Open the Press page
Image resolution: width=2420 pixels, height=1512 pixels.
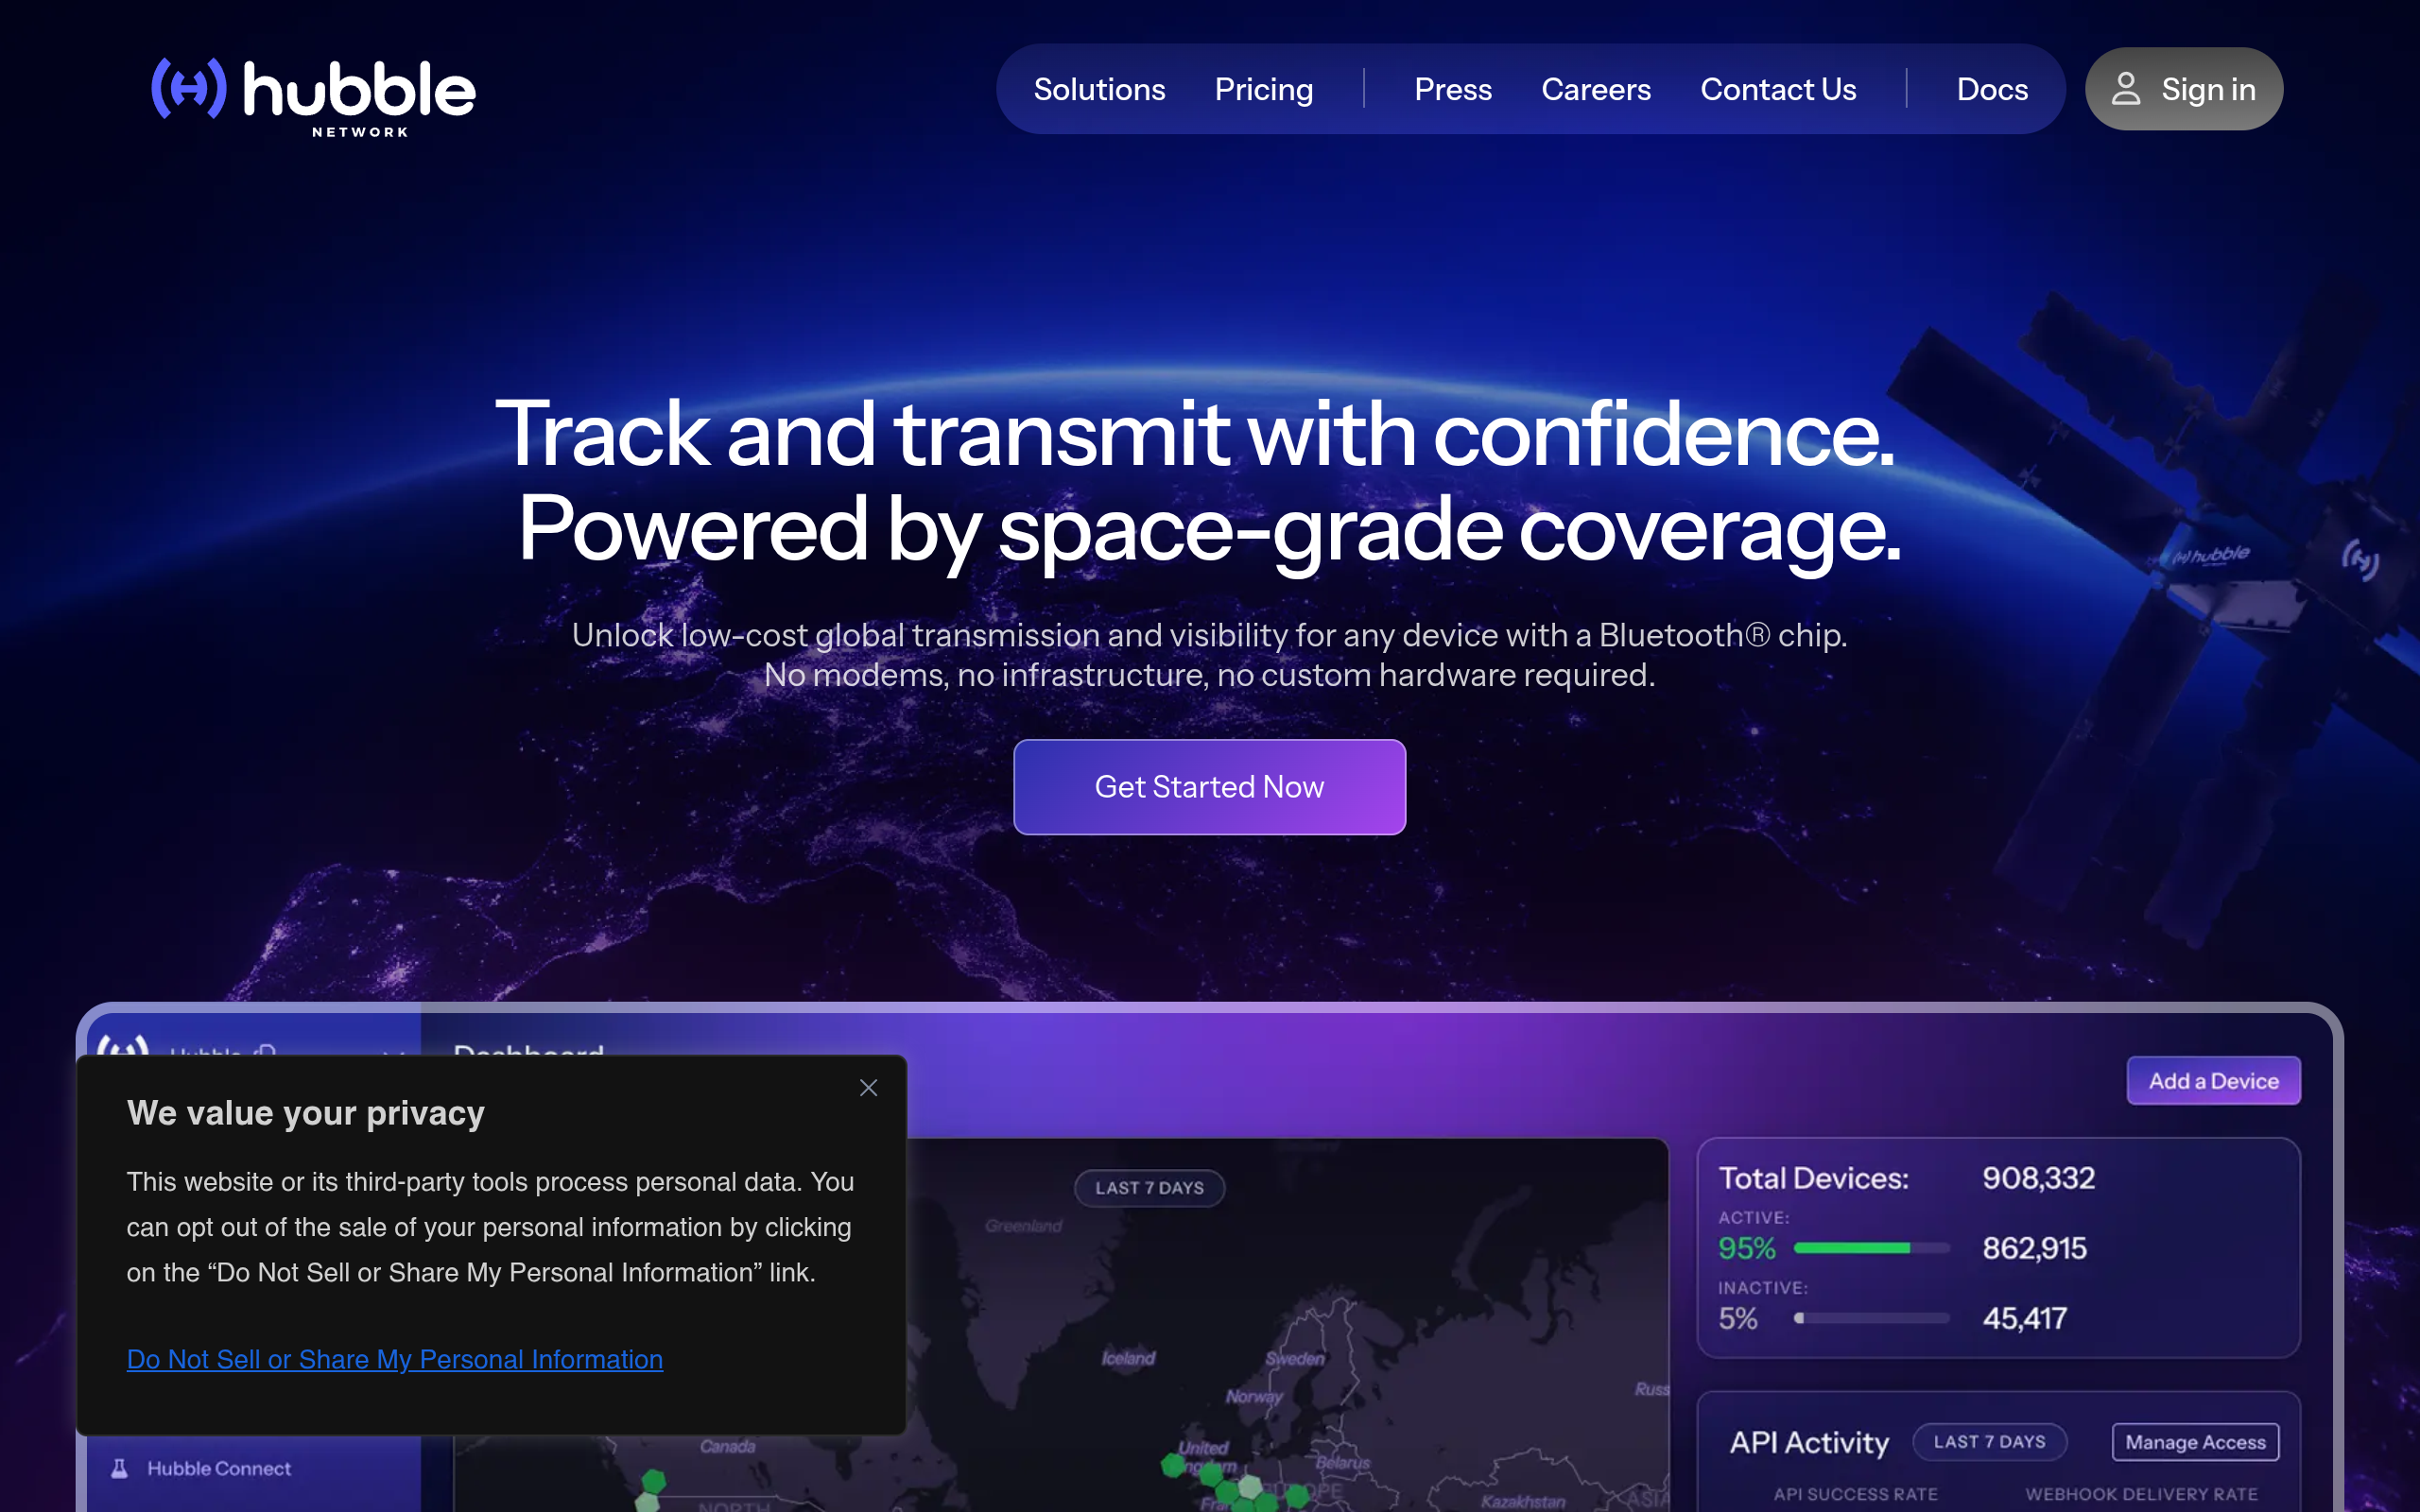1453,89
